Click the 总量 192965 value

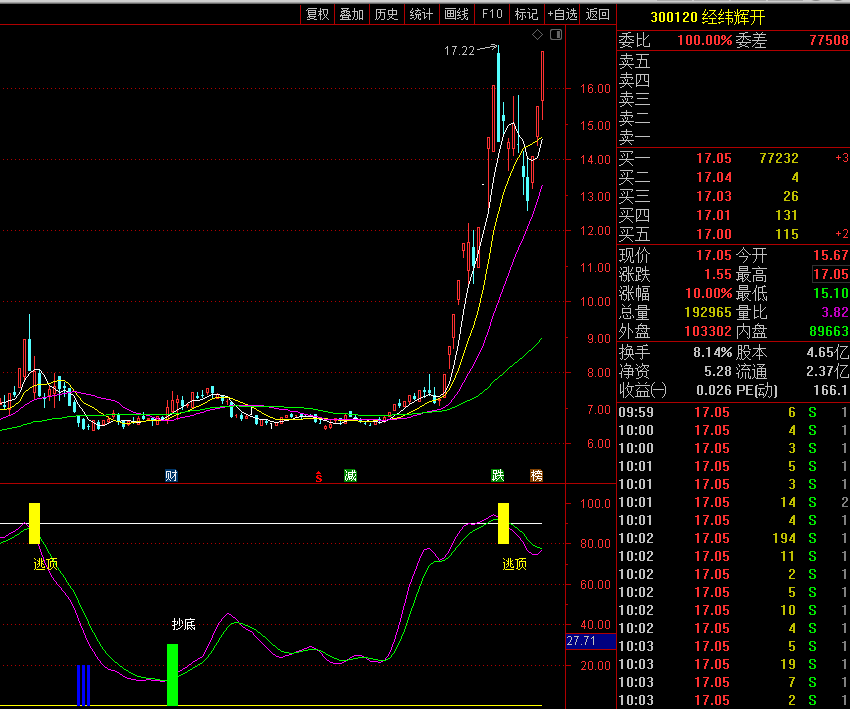(x=708, y=312)
